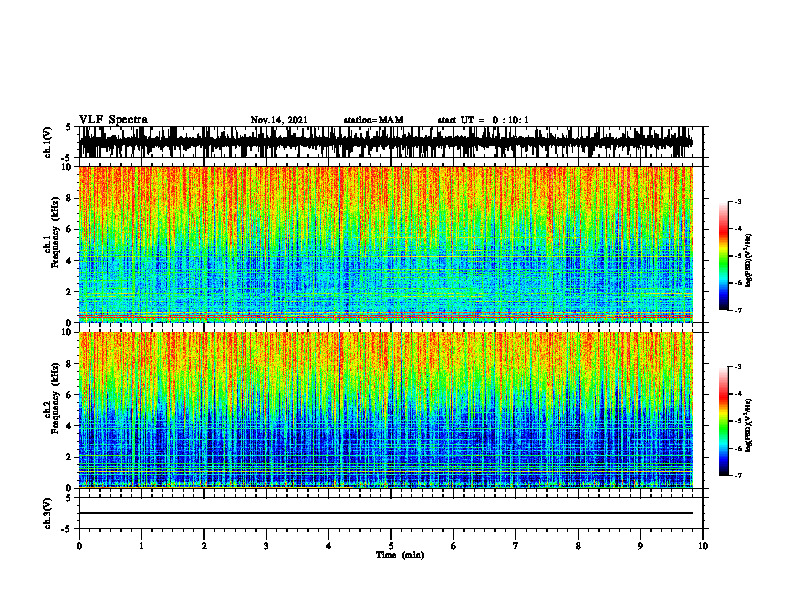Screen dimensions: 792x612
Task: Select the date text "Nov.14, 2021"
Action: [x=279, y=120]
